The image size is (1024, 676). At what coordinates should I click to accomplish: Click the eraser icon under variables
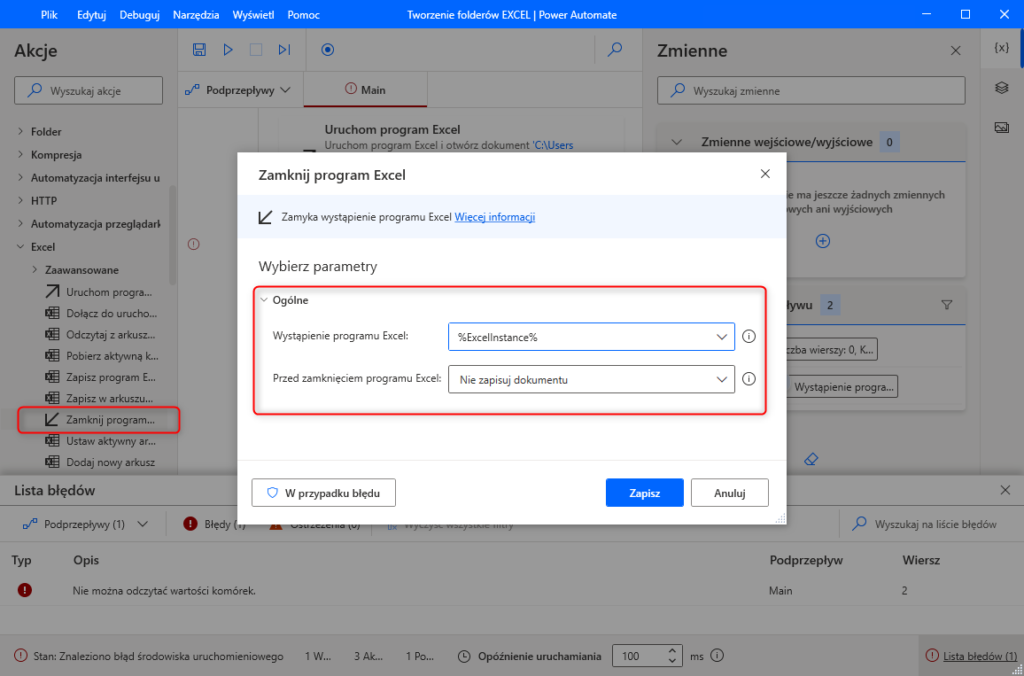(810, 458)
